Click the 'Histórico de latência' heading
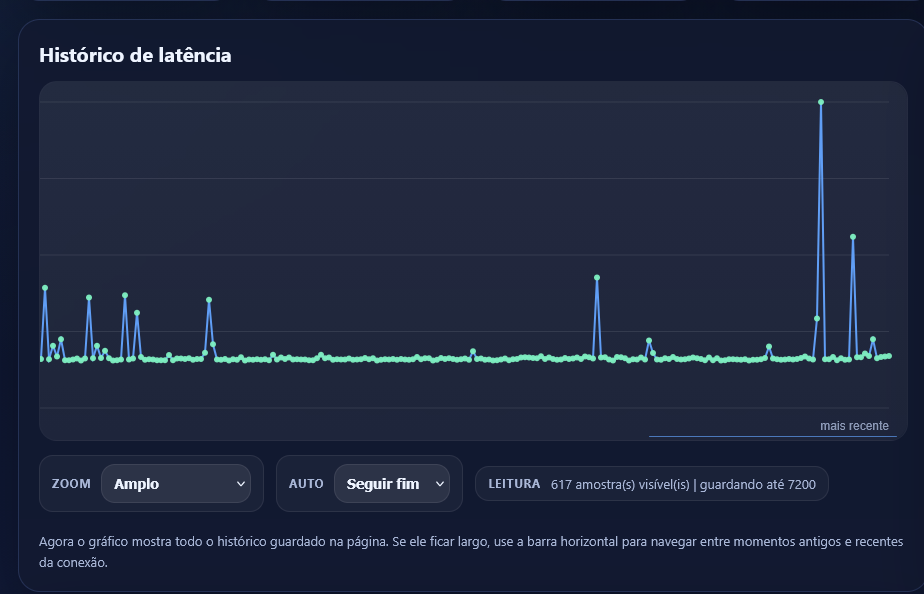Image resolution: width=924 pixels, height=594 pixels. click(135, 56)
